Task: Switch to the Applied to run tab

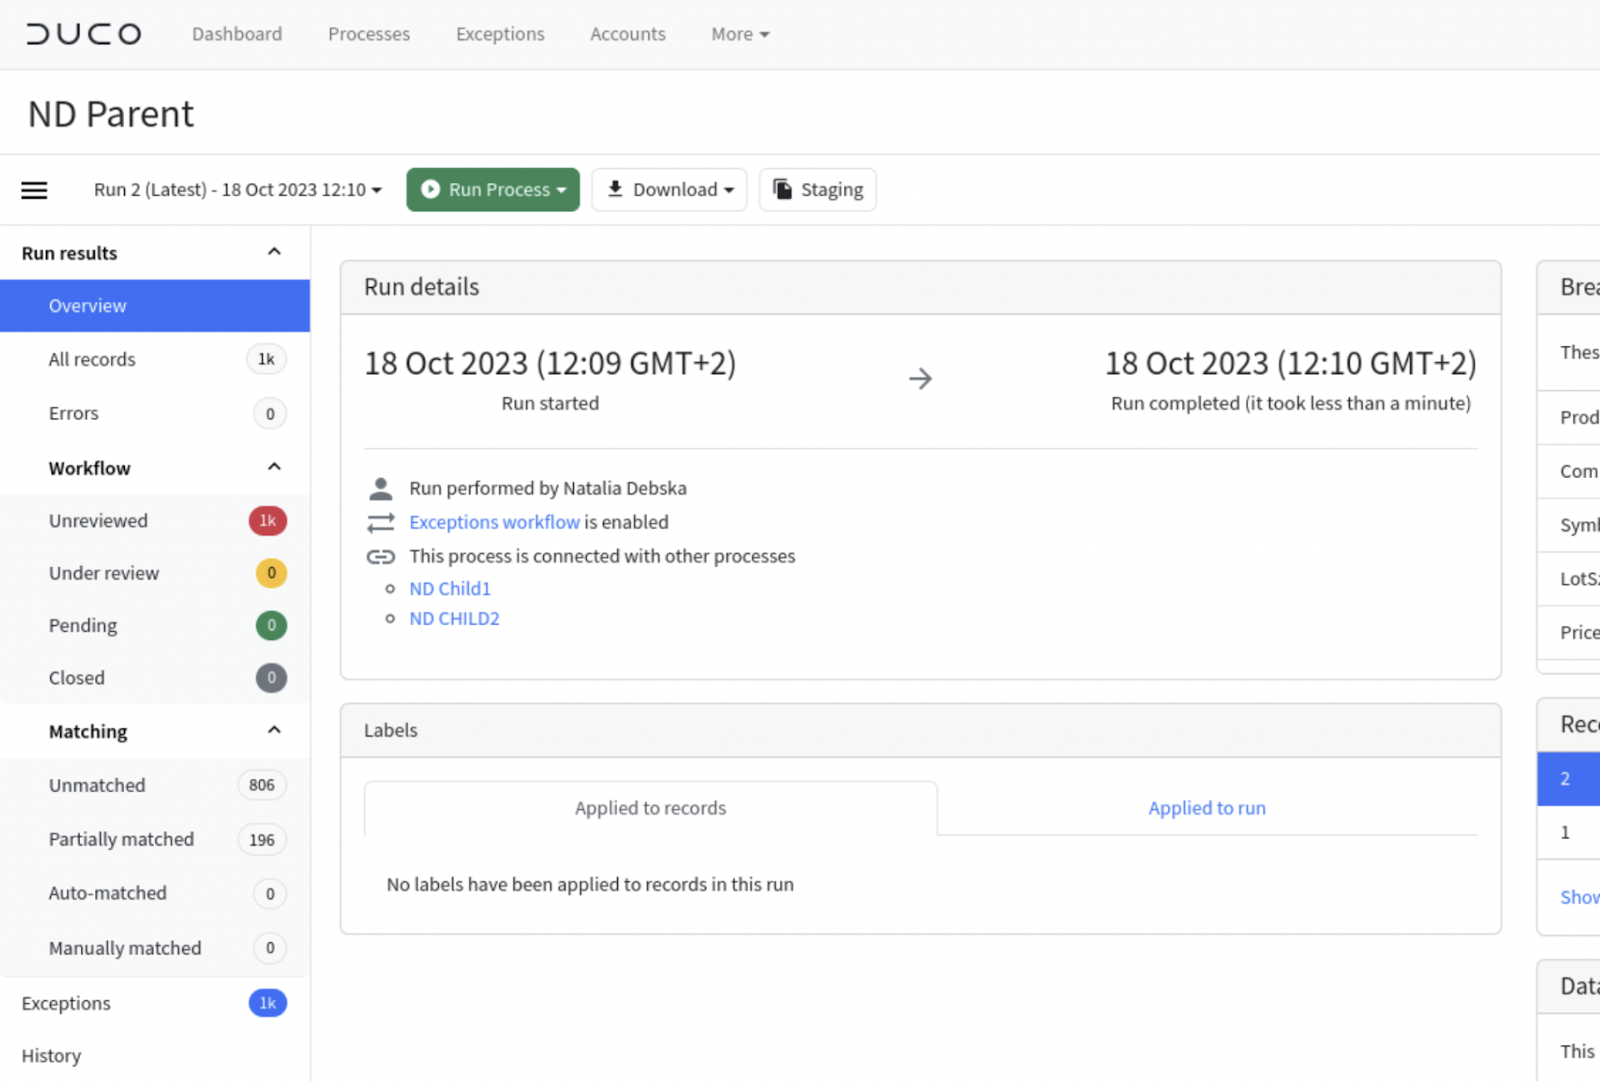Action: pyautogui.click(x=1207, y=808)
